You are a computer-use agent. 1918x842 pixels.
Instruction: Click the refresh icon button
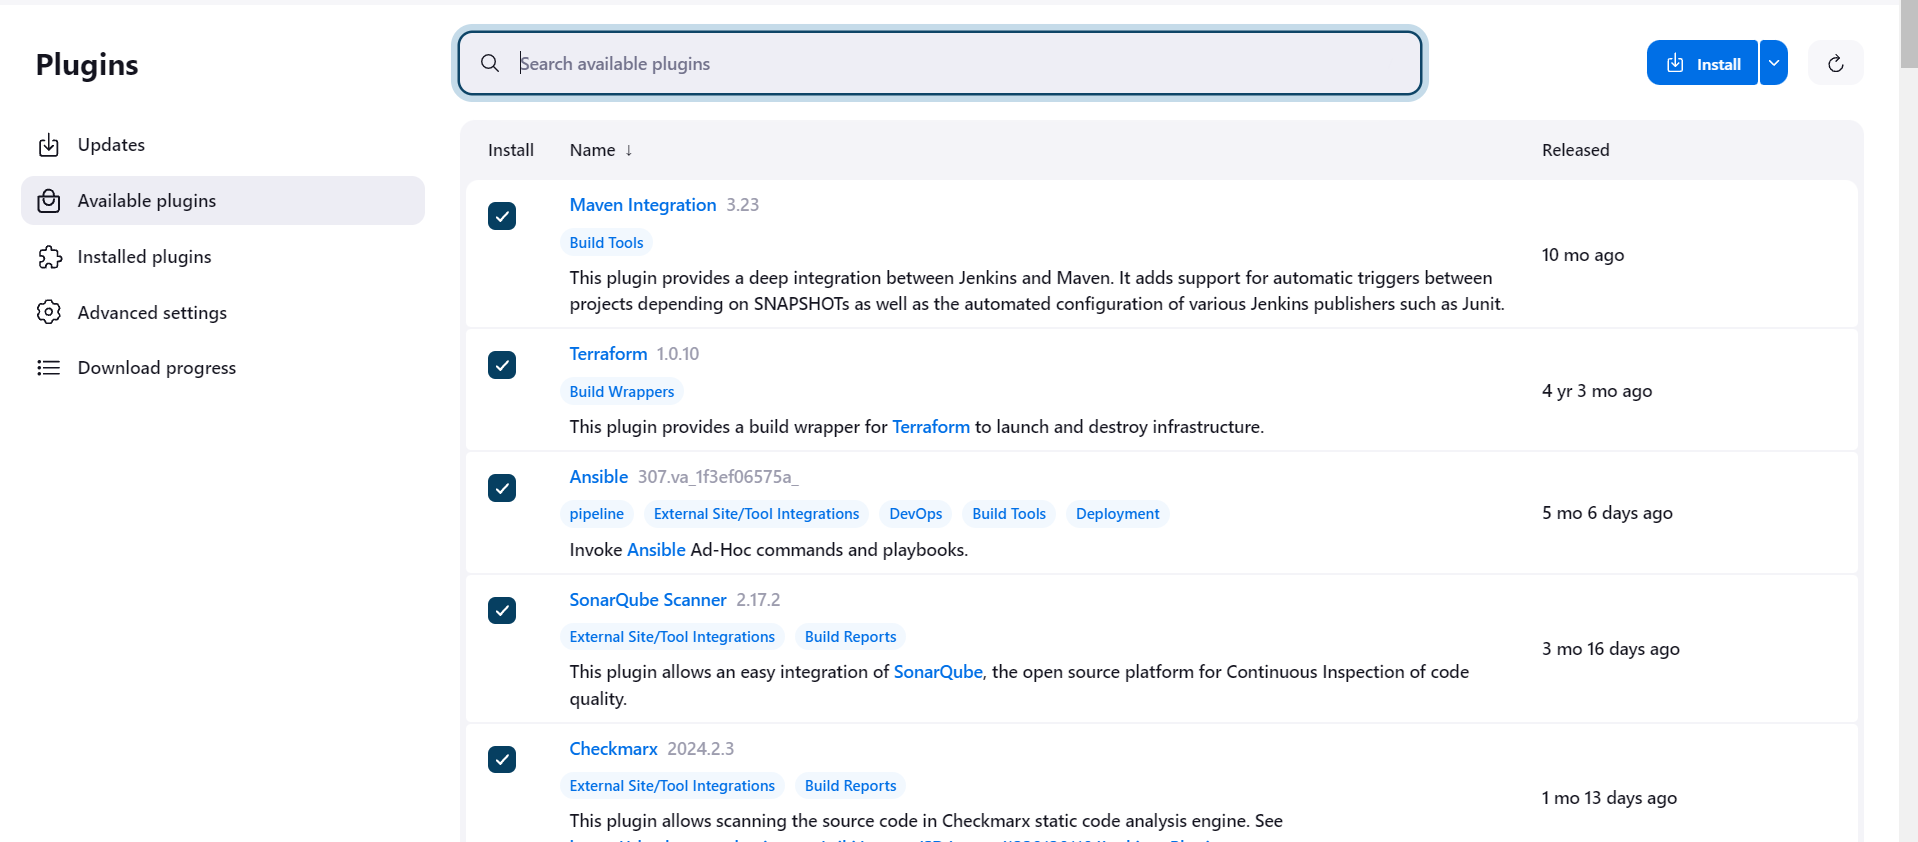click(x=1836, y=63)
